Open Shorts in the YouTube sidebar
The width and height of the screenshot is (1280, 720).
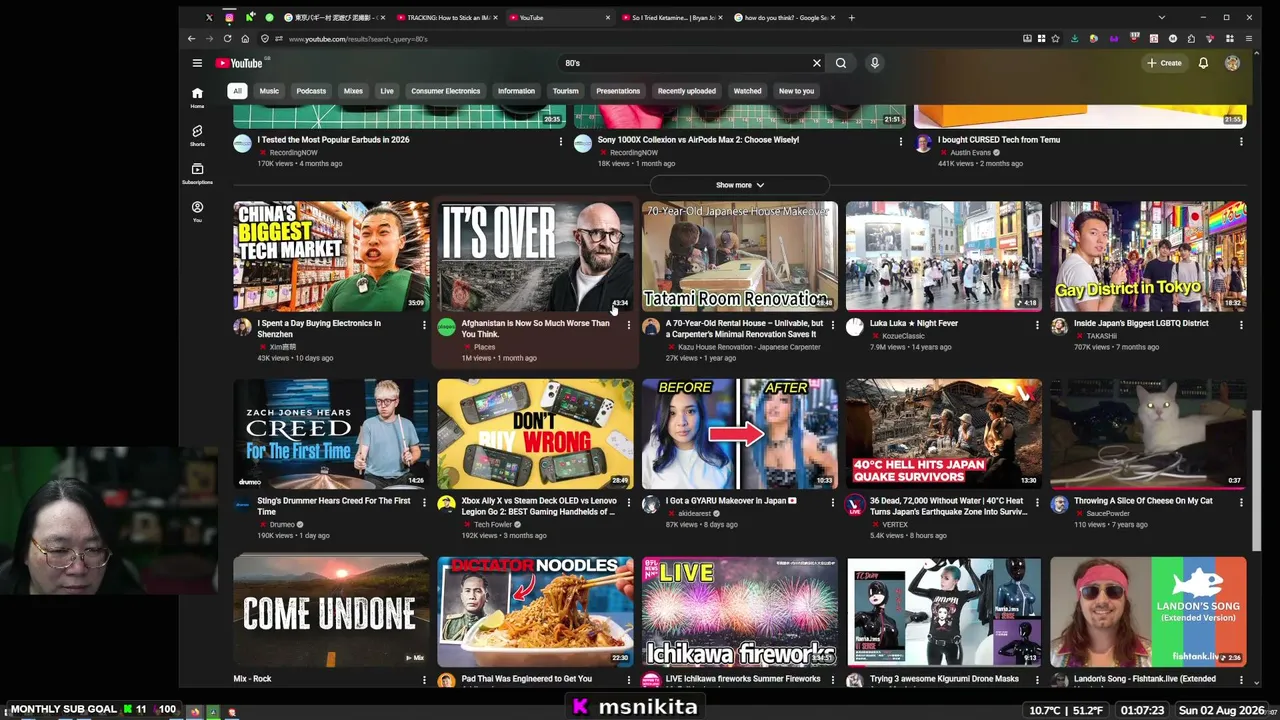tap(197, 135)
